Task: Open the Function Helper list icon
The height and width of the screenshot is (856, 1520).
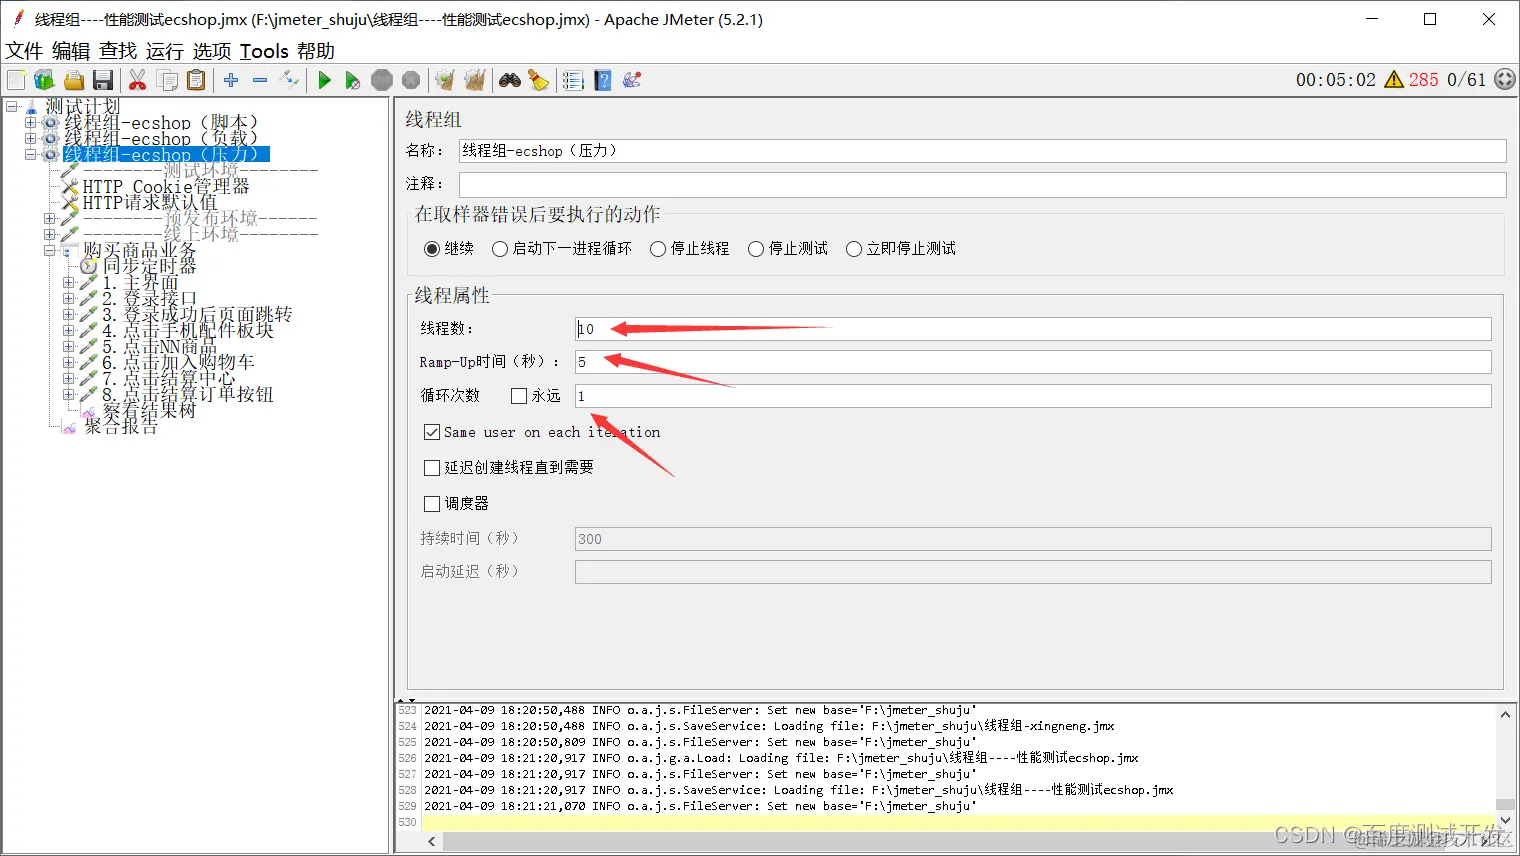Action: pos(573,80)
